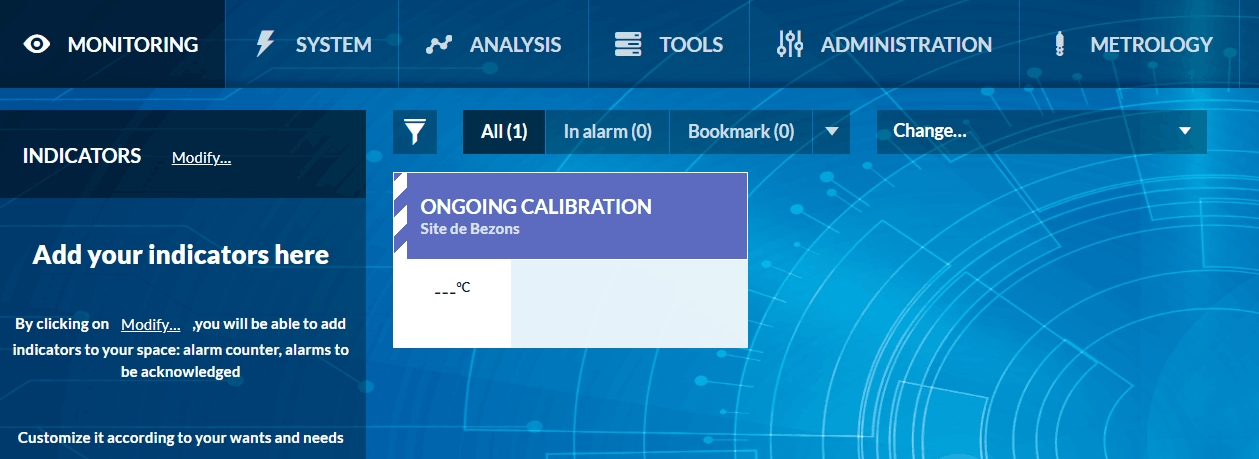Select the All (1) tab
Viewport: 1259px width, 459px height.
point(504,132)
